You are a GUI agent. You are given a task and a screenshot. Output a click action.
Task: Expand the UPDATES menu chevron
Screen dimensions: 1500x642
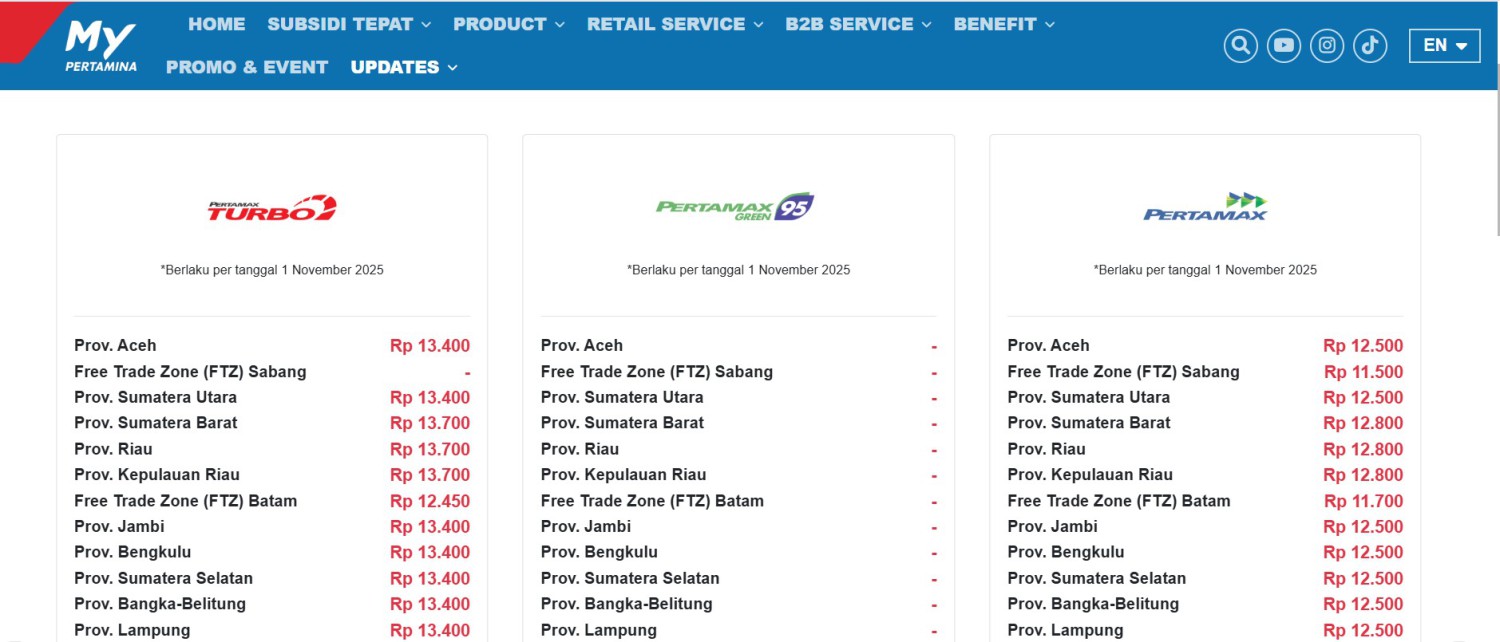click(452, 67)
